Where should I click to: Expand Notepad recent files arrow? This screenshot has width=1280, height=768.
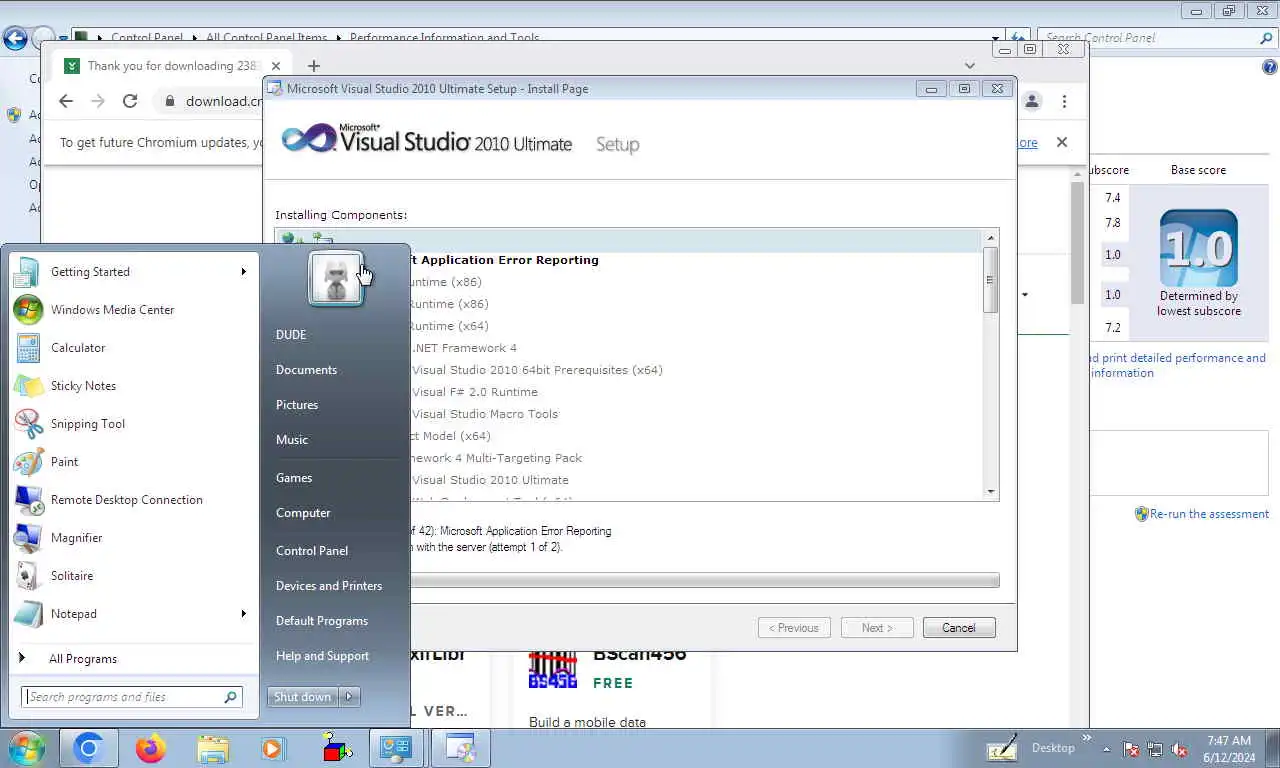click(x=243, y=614)
